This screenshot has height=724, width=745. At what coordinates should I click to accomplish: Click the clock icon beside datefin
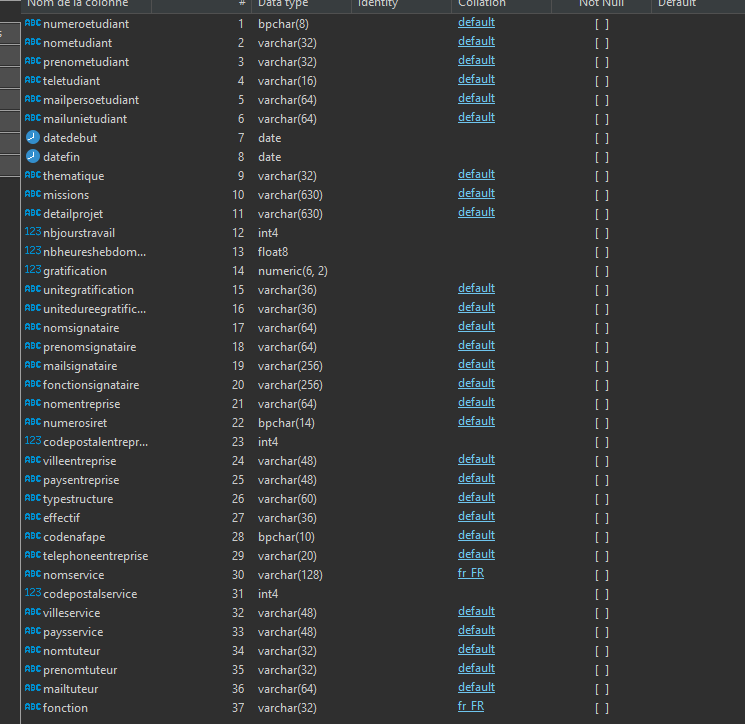pos(33,157)
